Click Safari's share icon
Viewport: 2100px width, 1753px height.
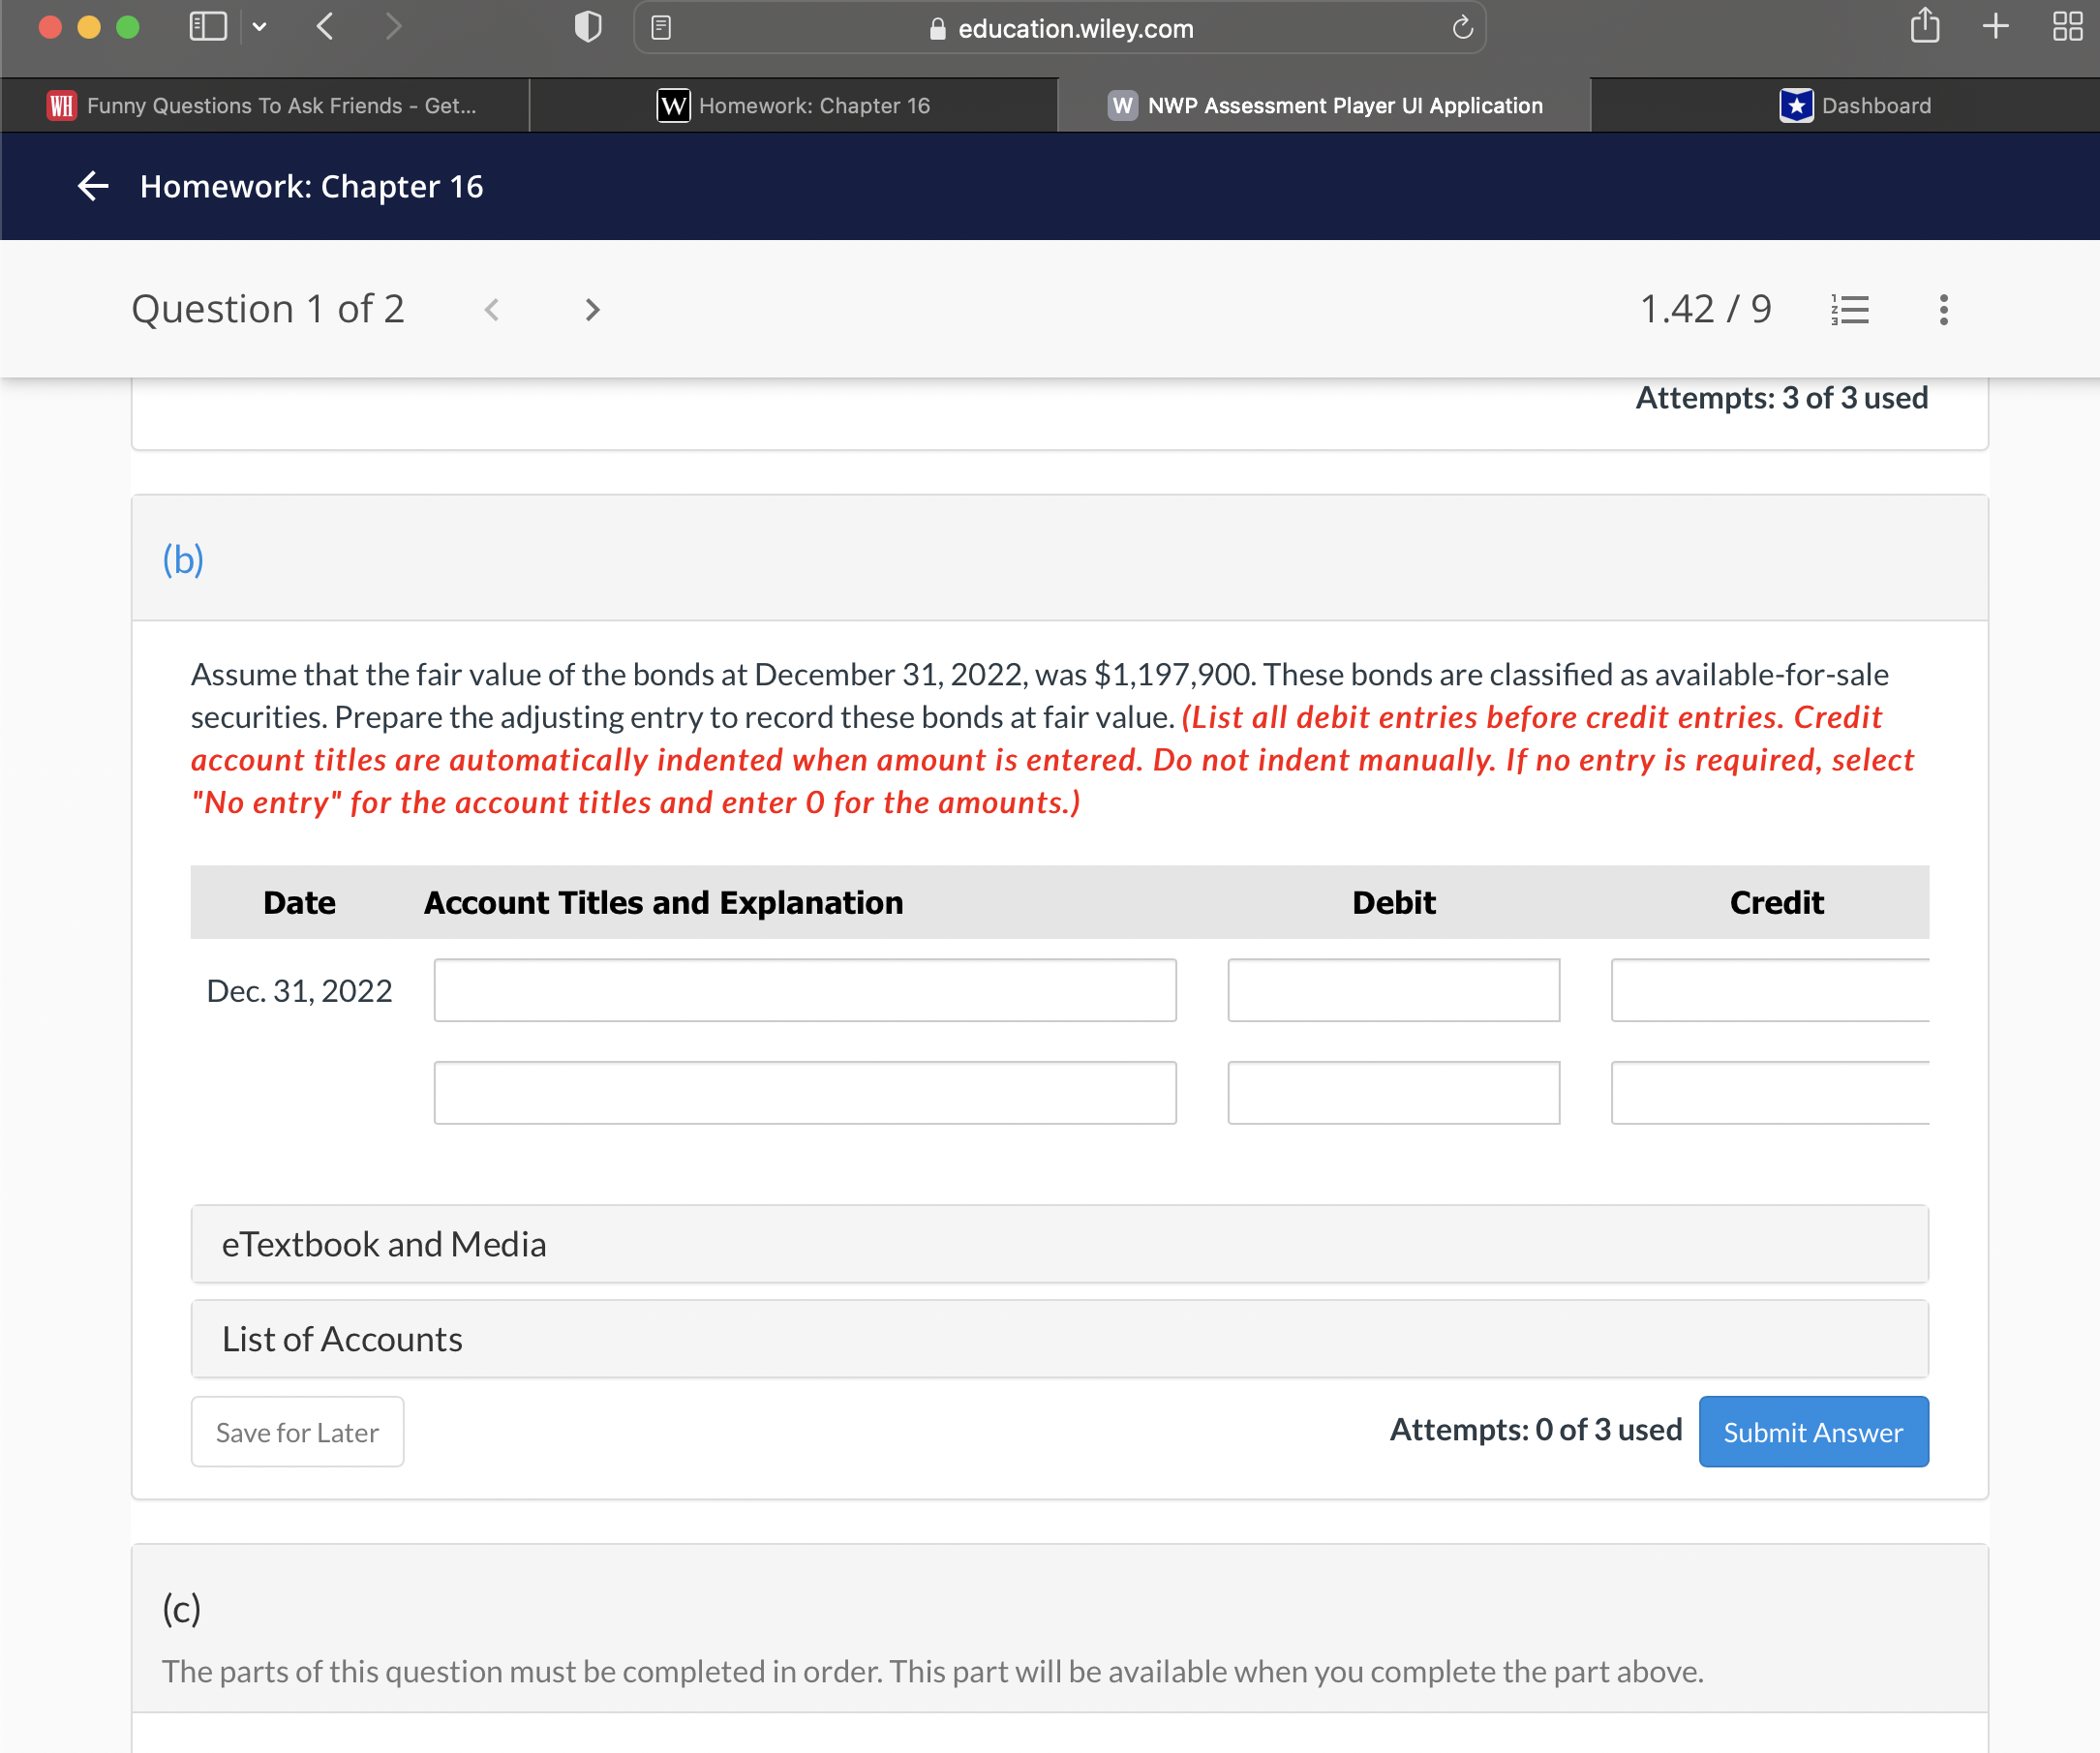click(x=1924, y=27)
